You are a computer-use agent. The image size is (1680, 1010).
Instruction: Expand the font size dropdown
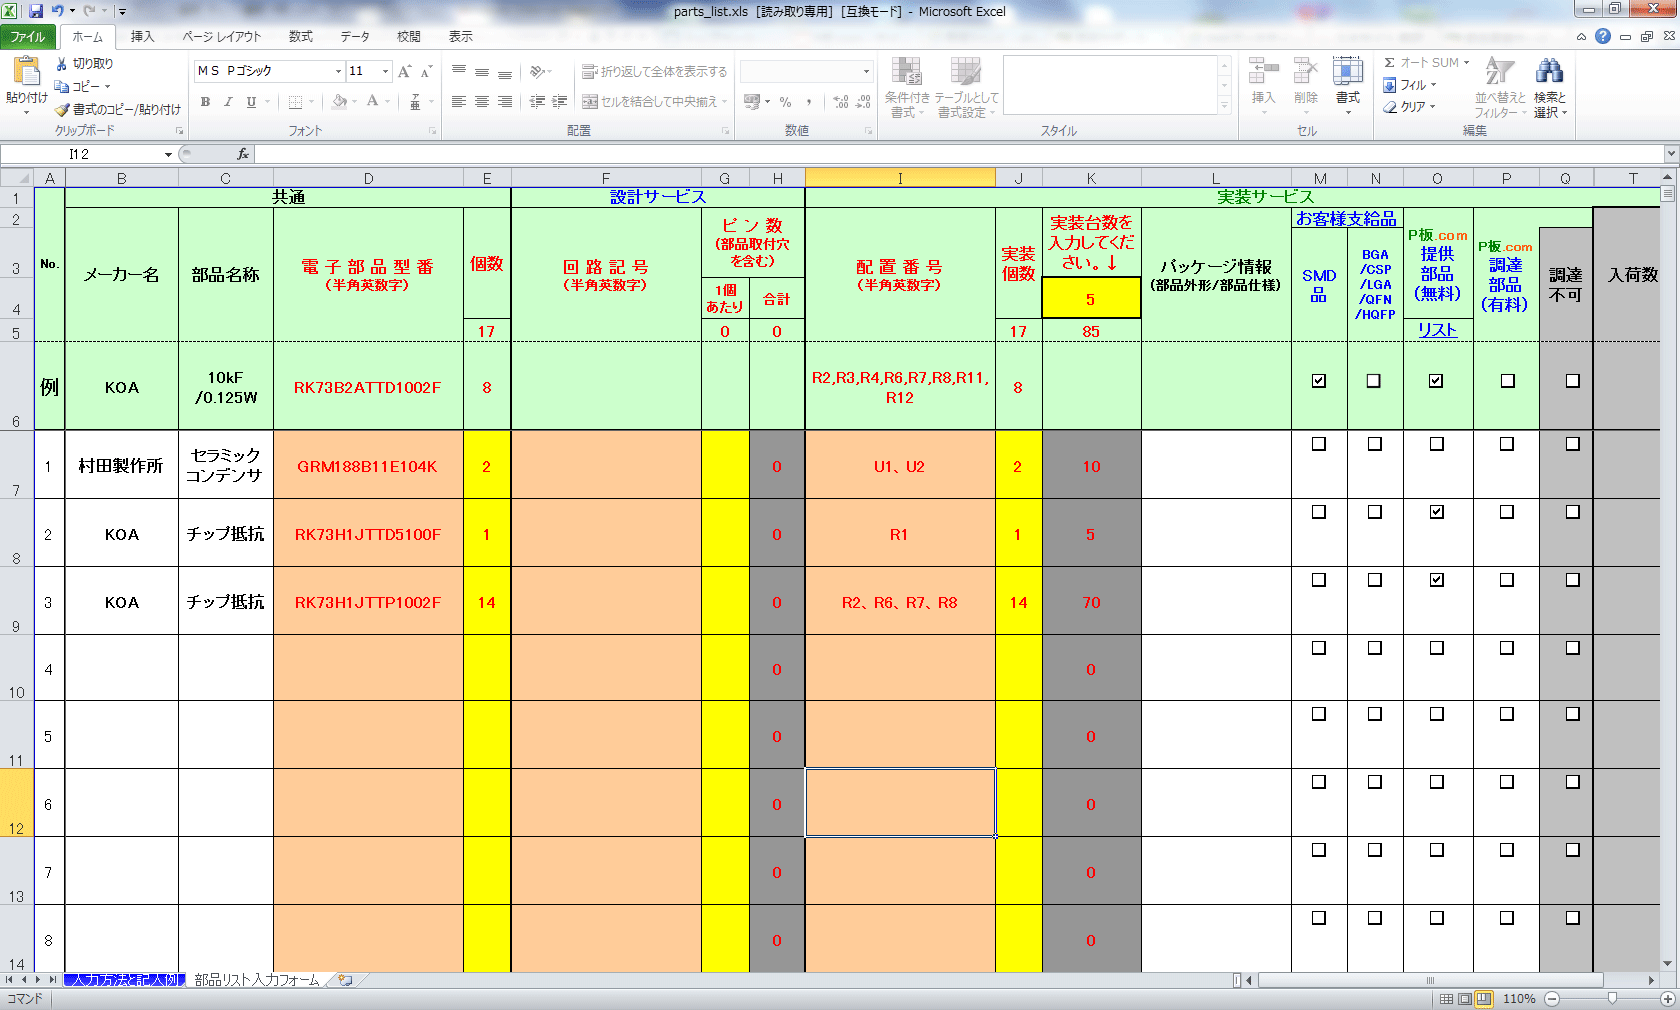(x=385, y=71)
